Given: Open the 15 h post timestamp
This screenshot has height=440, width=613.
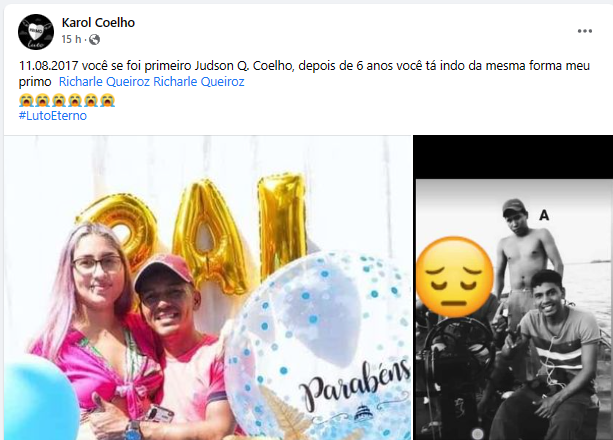Looking at the screenshot, I should click(70, 40).
